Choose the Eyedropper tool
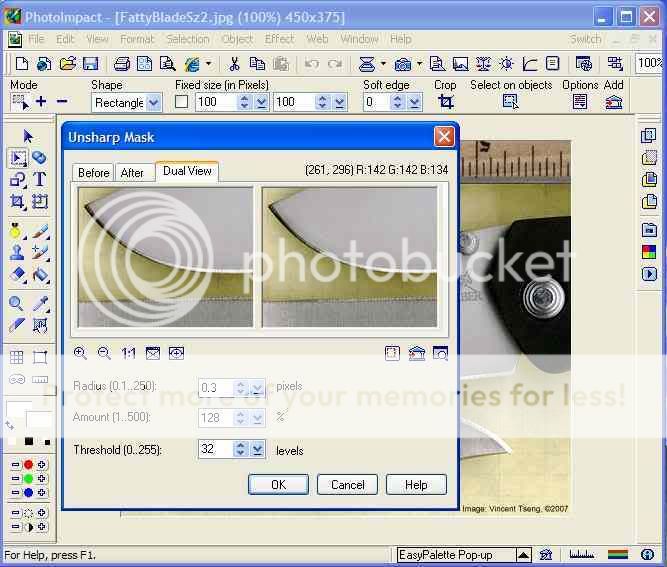 pyautogui.click(x=39, y=303)
